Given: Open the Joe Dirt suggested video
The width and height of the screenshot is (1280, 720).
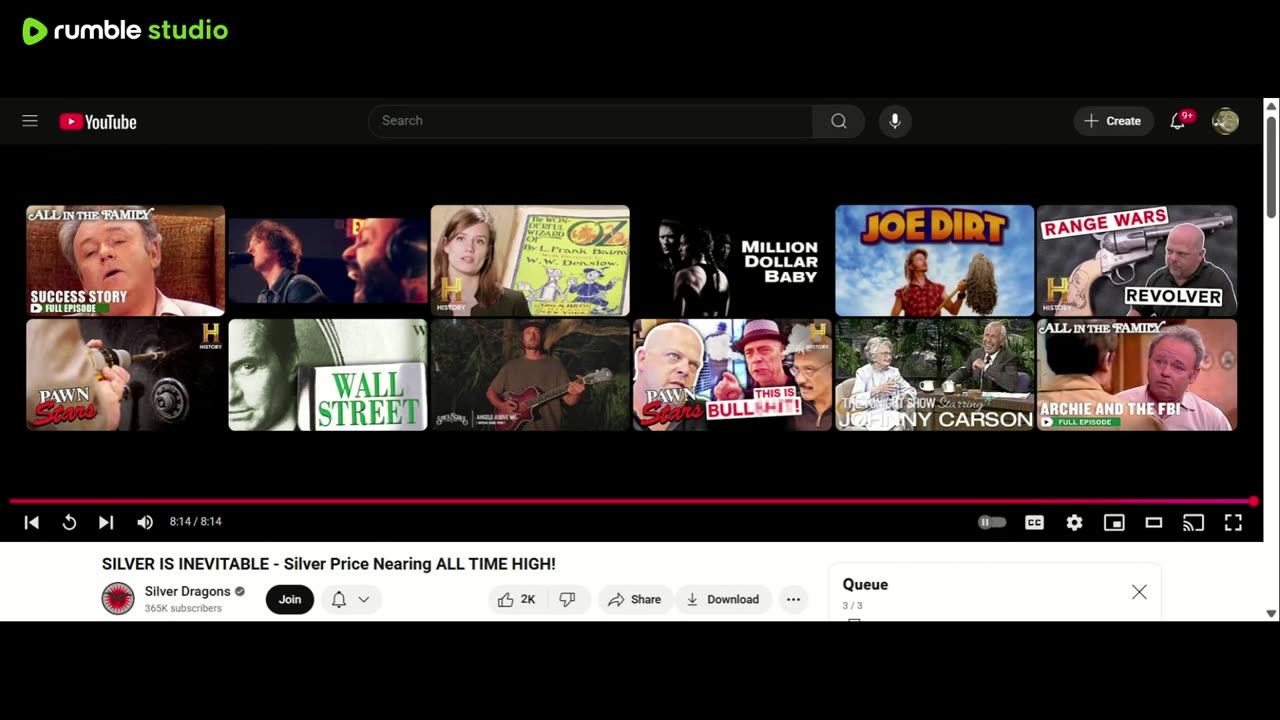Looking at the screenshot, I should click(x=935, y=261).
